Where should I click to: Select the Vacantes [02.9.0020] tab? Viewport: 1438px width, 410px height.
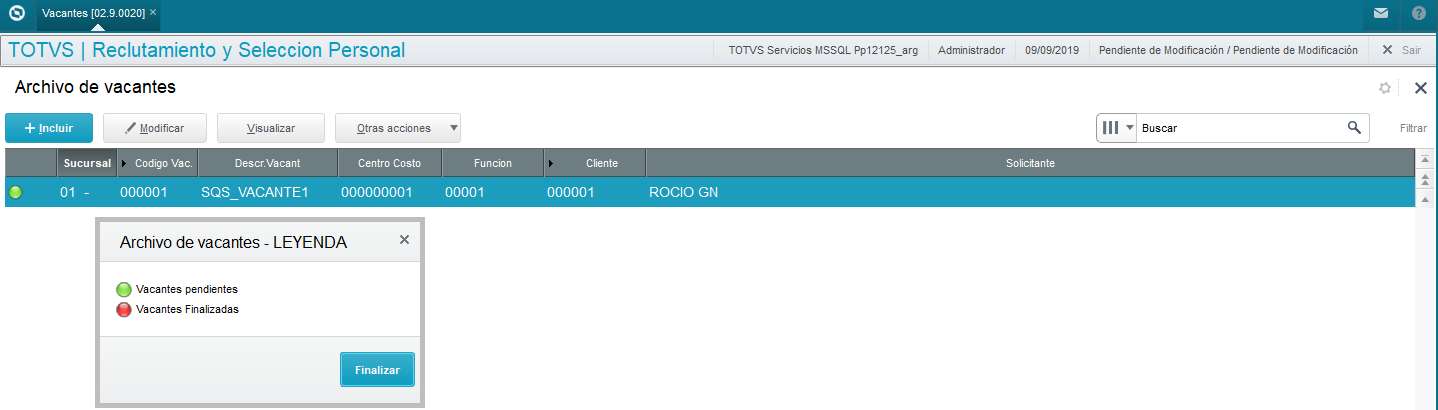[x=93, y=13]
